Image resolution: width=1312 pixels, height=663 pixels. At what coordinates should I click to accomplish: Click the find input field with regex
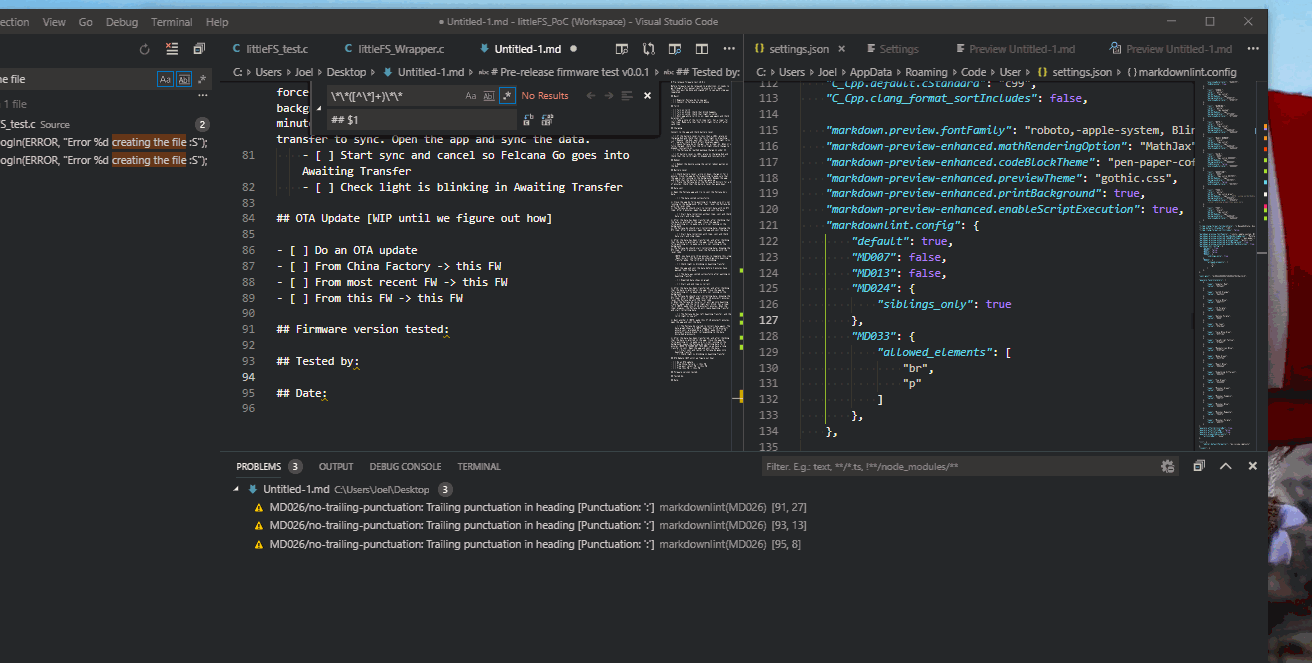[x=394, y=96]
